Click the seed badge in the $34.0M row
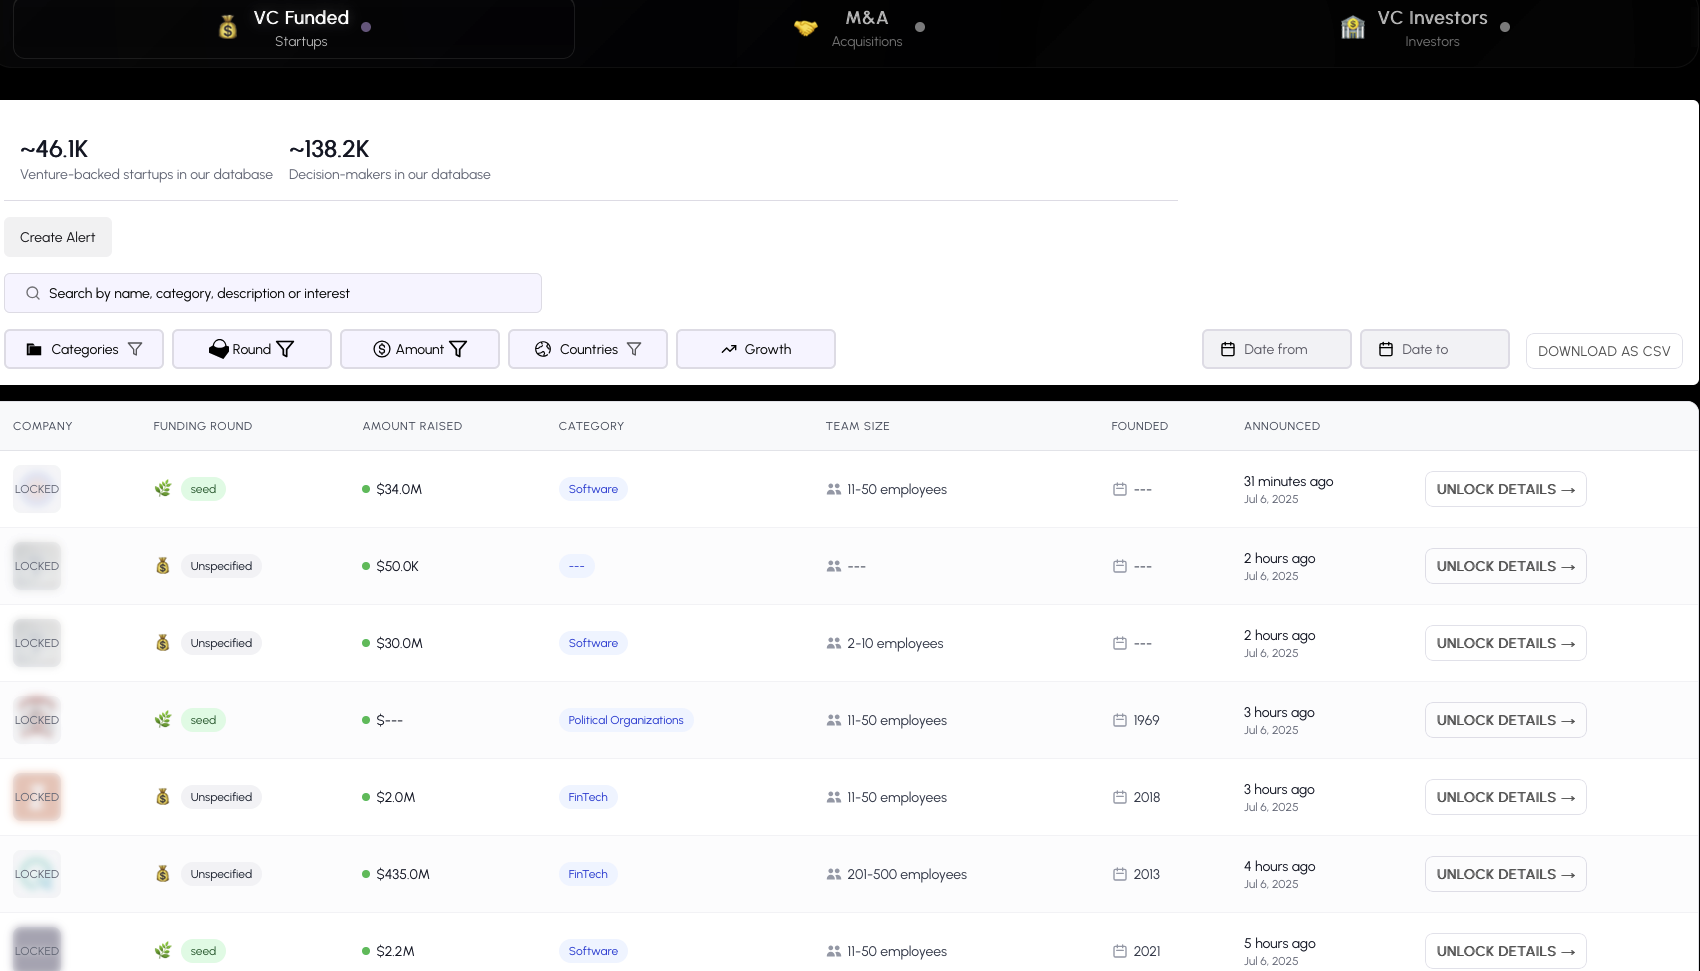 point(203,489)
